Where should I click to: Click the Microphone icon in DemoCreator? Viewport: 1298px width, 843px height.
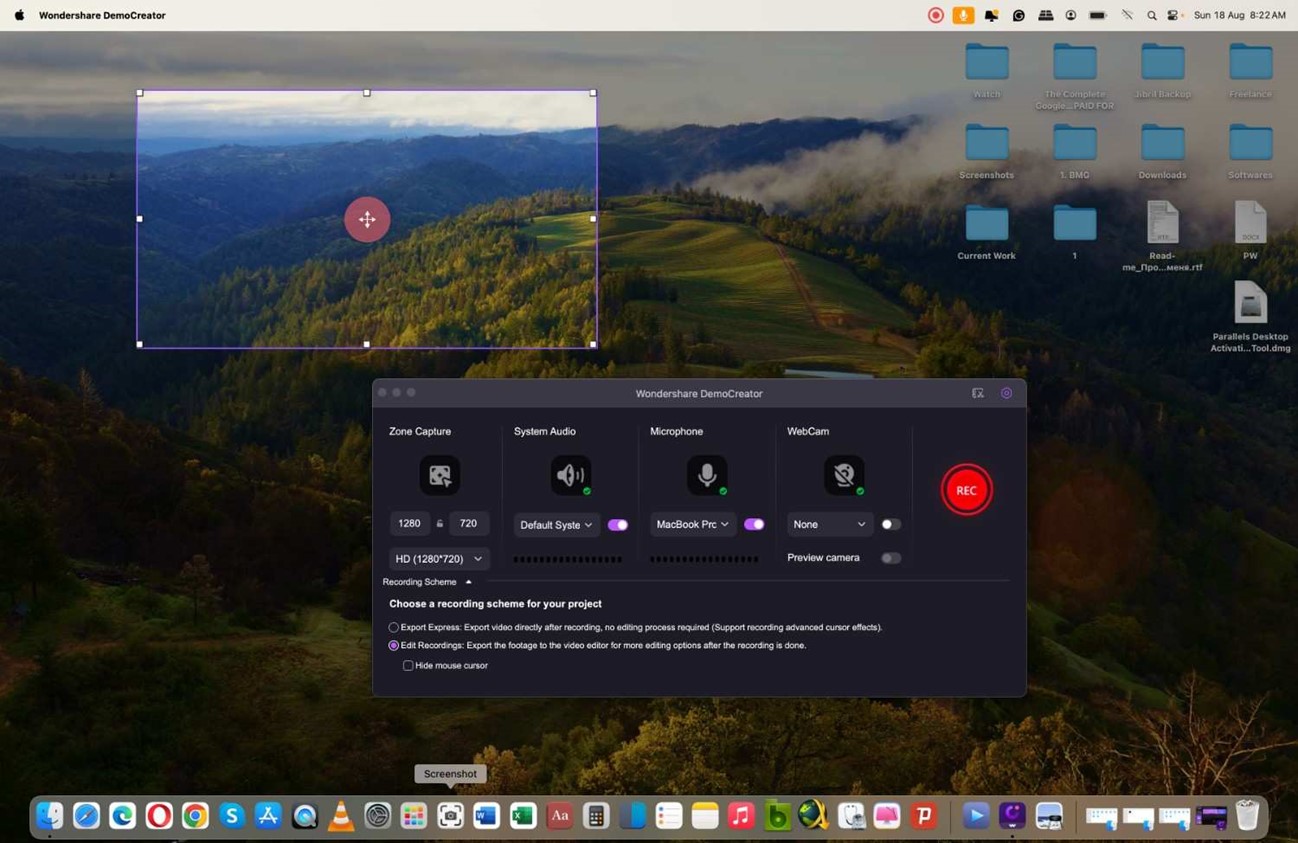coord(707,475)
